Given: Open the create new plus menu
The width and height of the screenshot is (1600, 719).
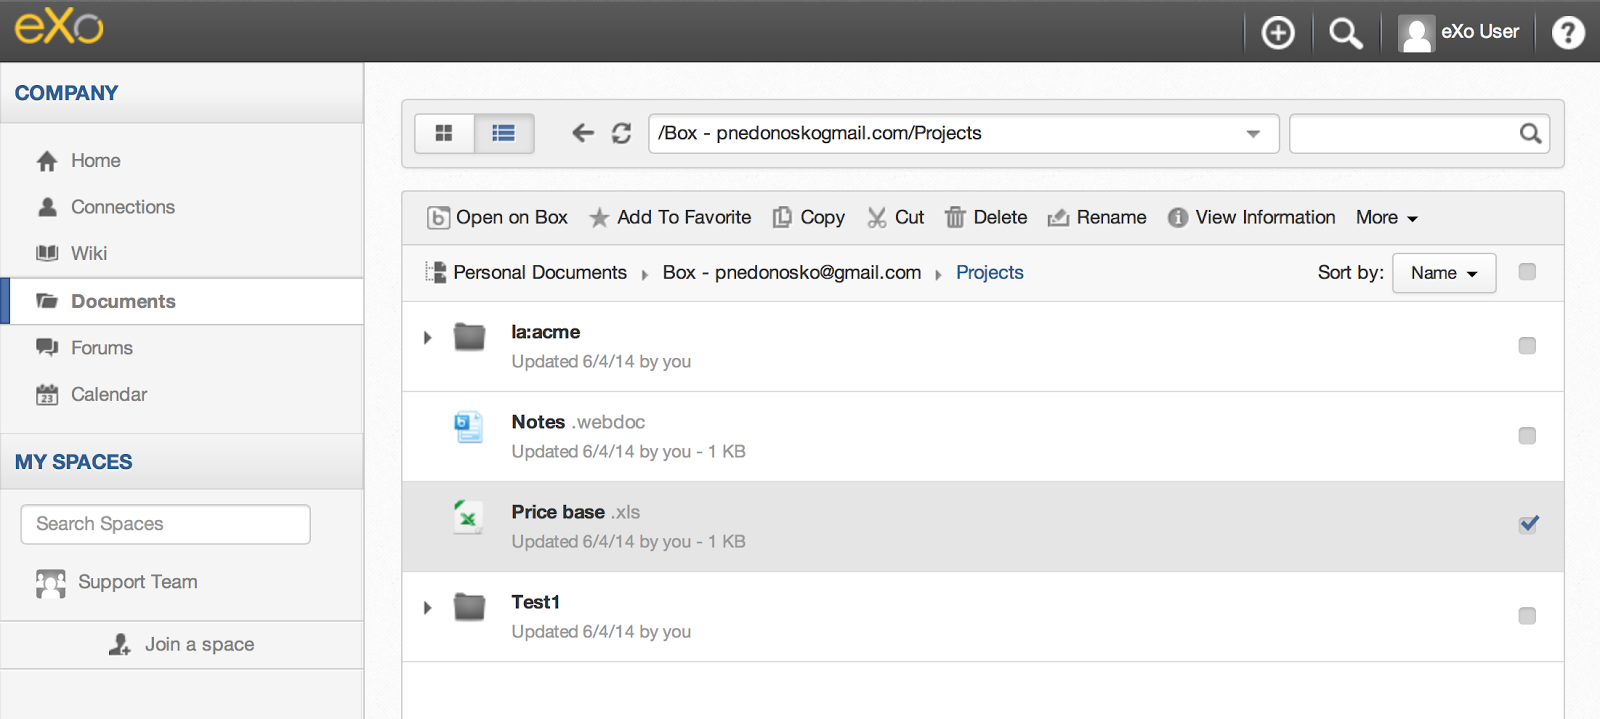Looking at the screenshot, I should tap(1278, 33).
